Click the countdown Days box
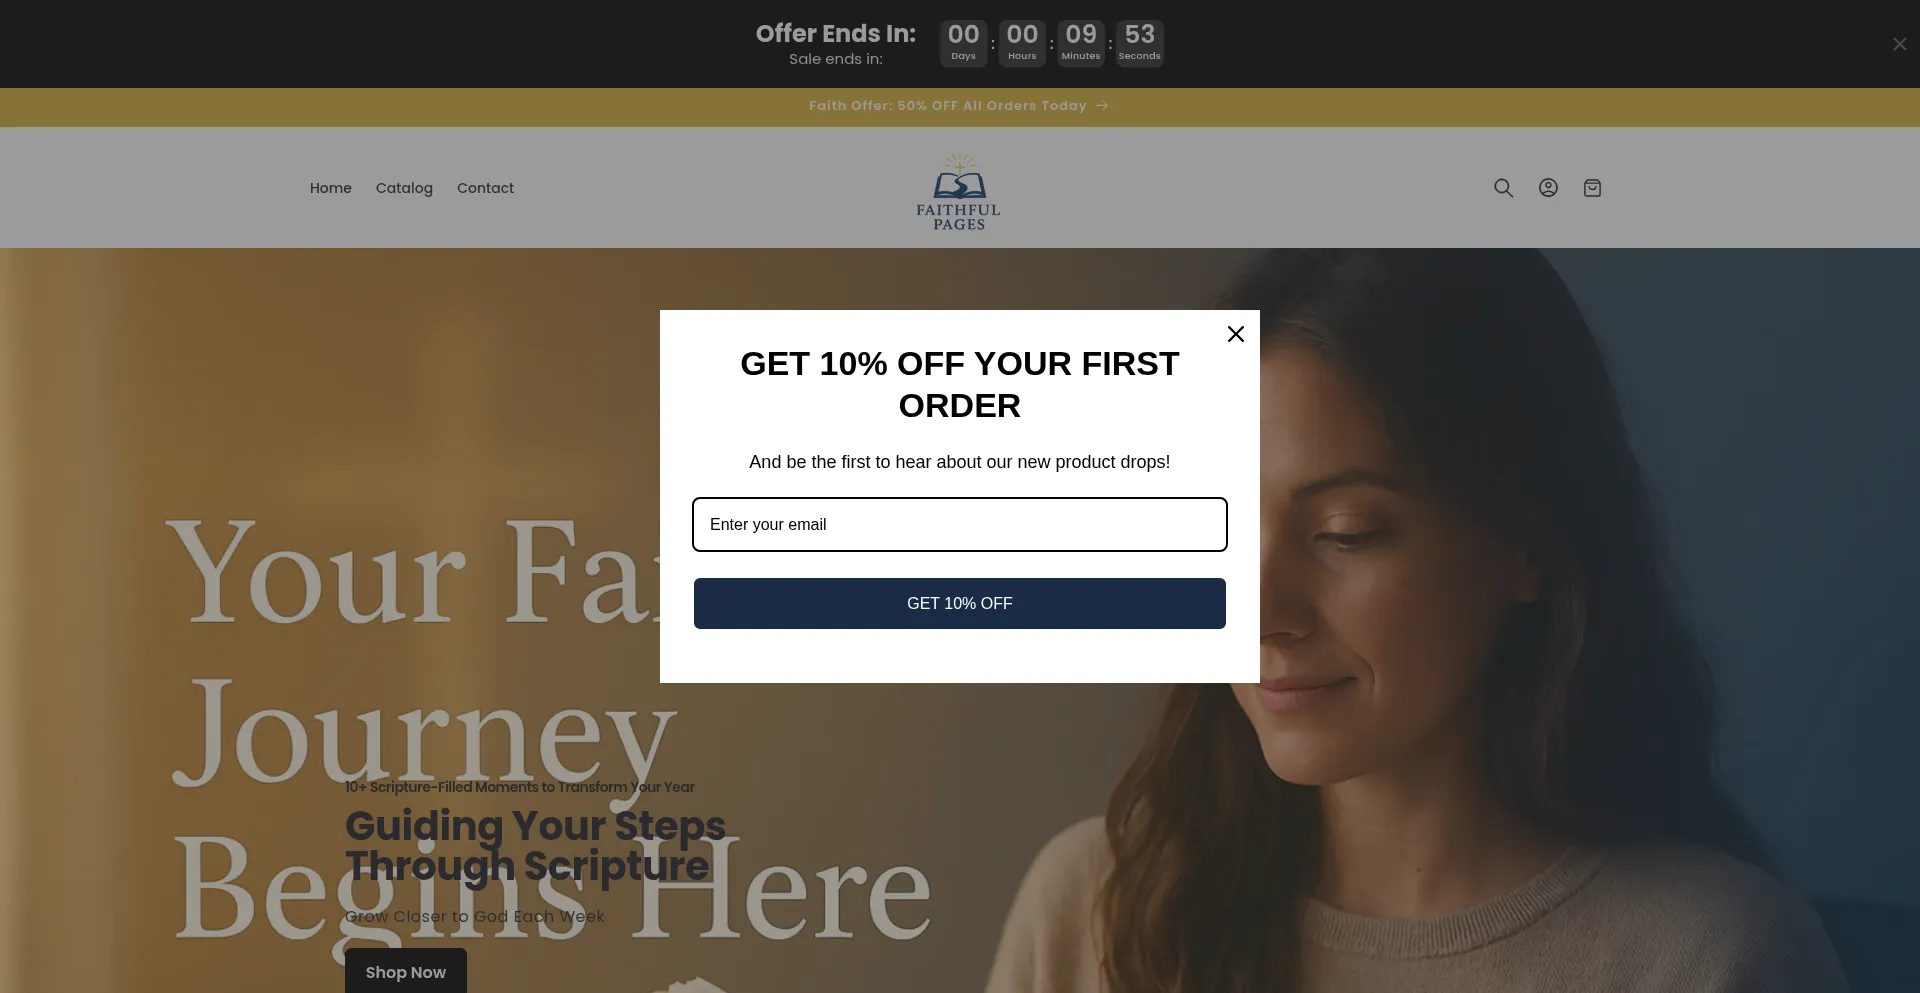This screenshot has height=993, width=1920. 963,43
